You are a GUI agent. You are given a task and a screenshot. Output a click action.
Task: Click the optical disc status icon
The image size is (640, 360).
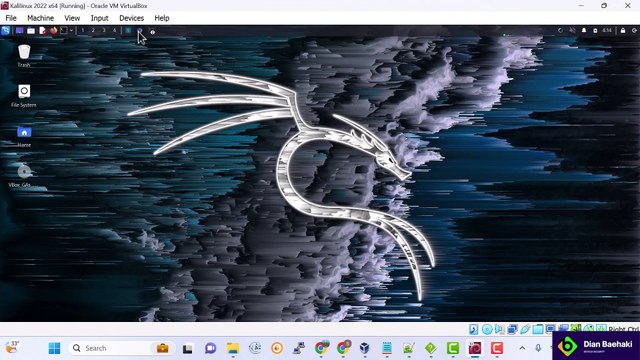click(x=487, y=329)
